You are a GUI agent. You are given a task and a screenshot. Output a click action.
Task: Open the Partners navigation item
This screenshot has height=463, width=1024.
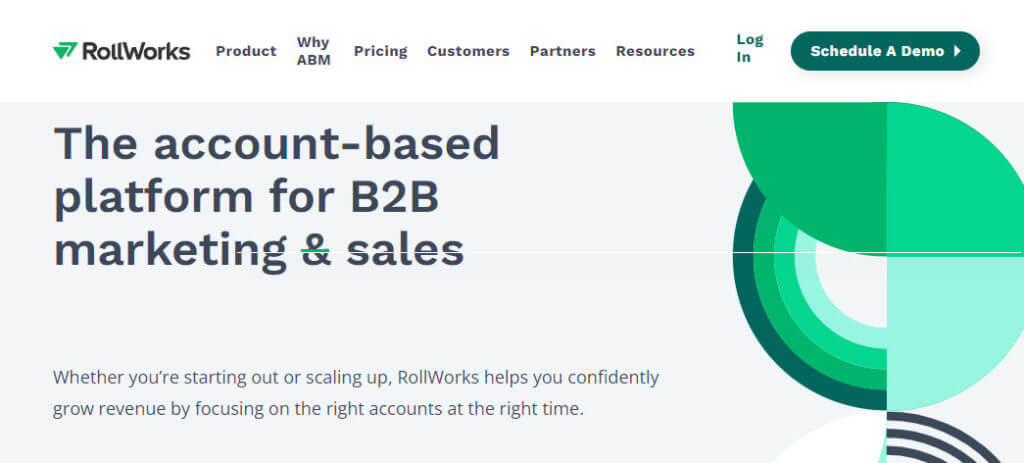[562, 51]
